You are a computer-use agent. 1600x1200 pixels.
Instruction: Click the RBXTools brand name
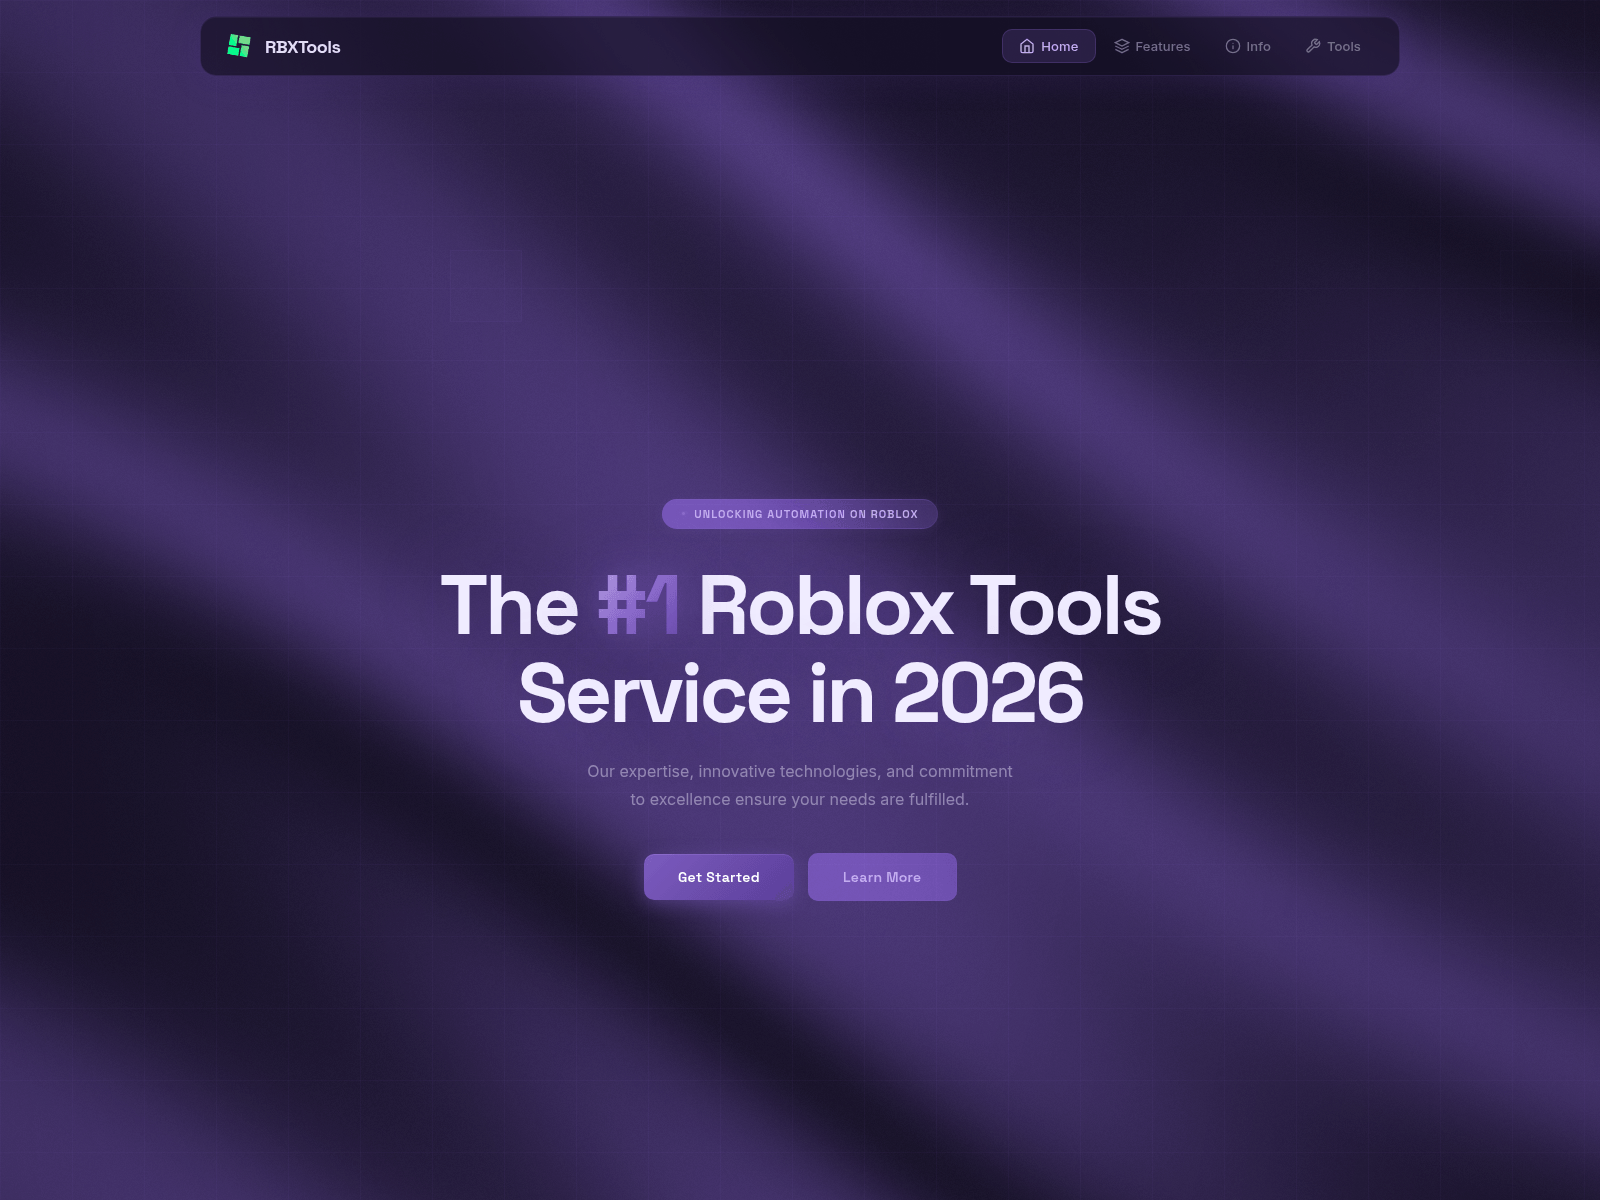pos(302,47)
